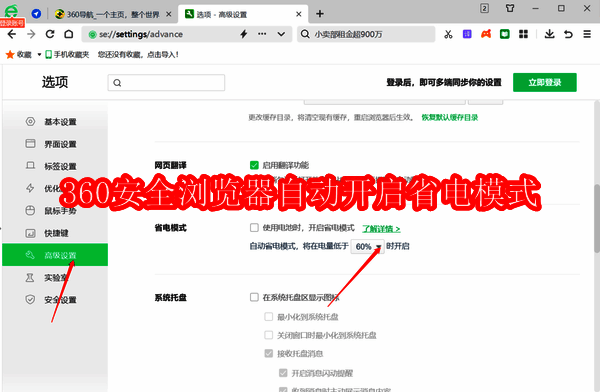
Task: Open 了解详情 link for power saving
Action: pyautogui.click(x=381, y=229)
